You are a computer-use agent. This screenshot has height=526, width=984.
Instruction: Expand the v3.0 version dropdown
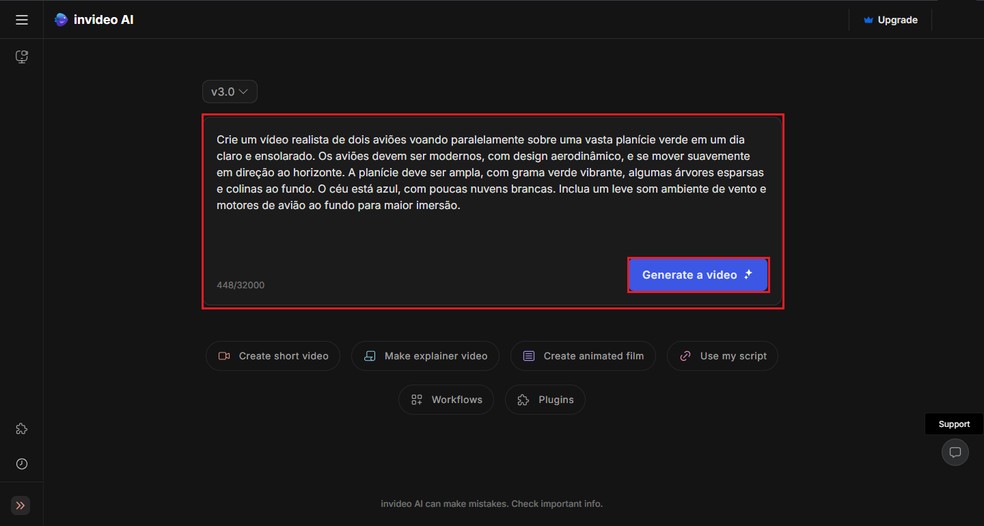(230, 92)
